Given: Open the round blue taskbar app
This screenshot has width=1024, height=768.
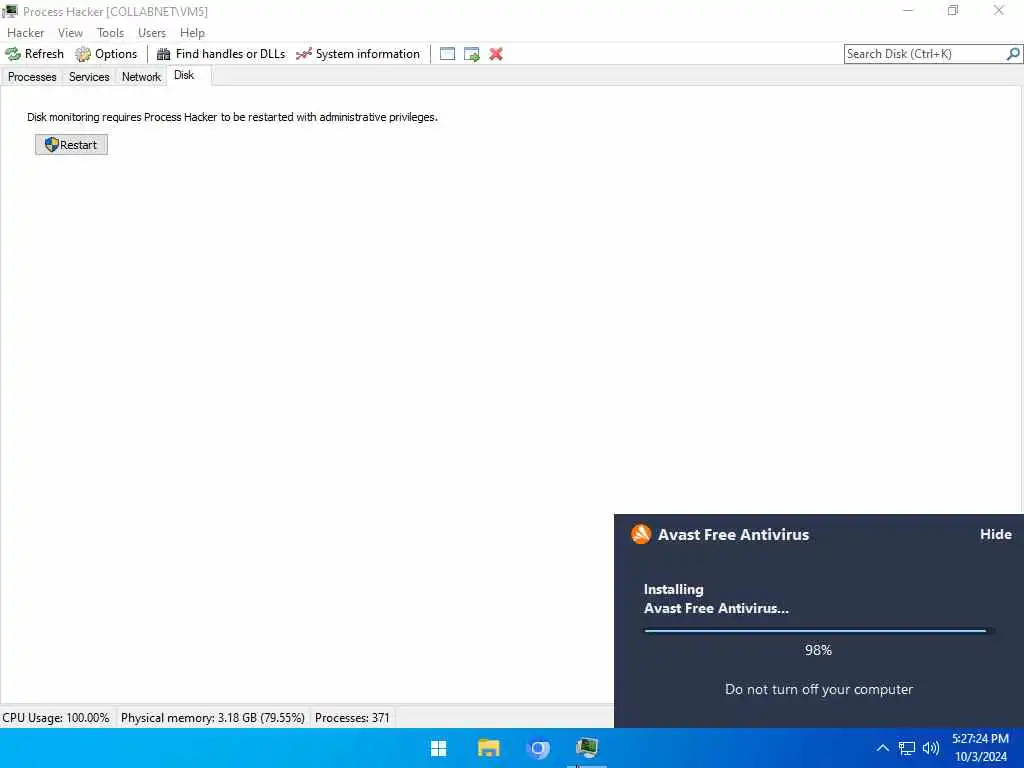Looking at the screenshot, I should pyautogui.click(x=538, y=748).
